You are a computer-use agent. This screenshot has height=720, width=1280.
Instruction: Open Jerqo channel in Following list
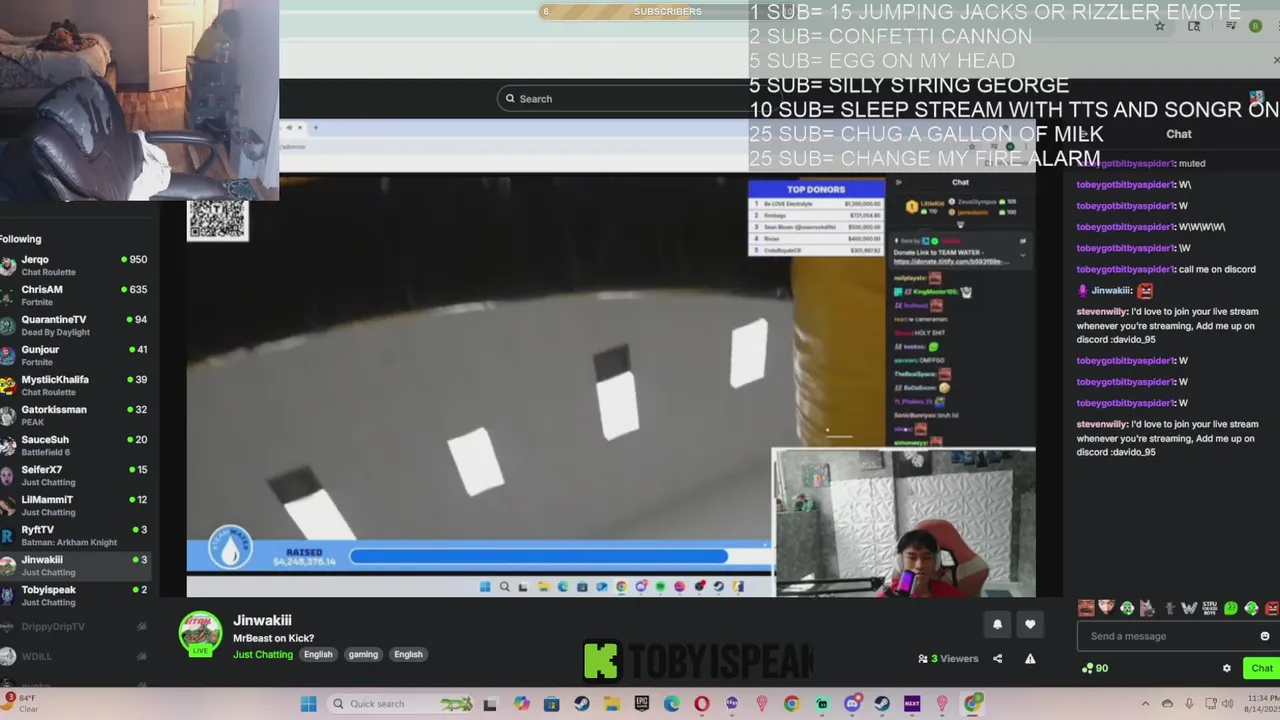tap(75, 265)
